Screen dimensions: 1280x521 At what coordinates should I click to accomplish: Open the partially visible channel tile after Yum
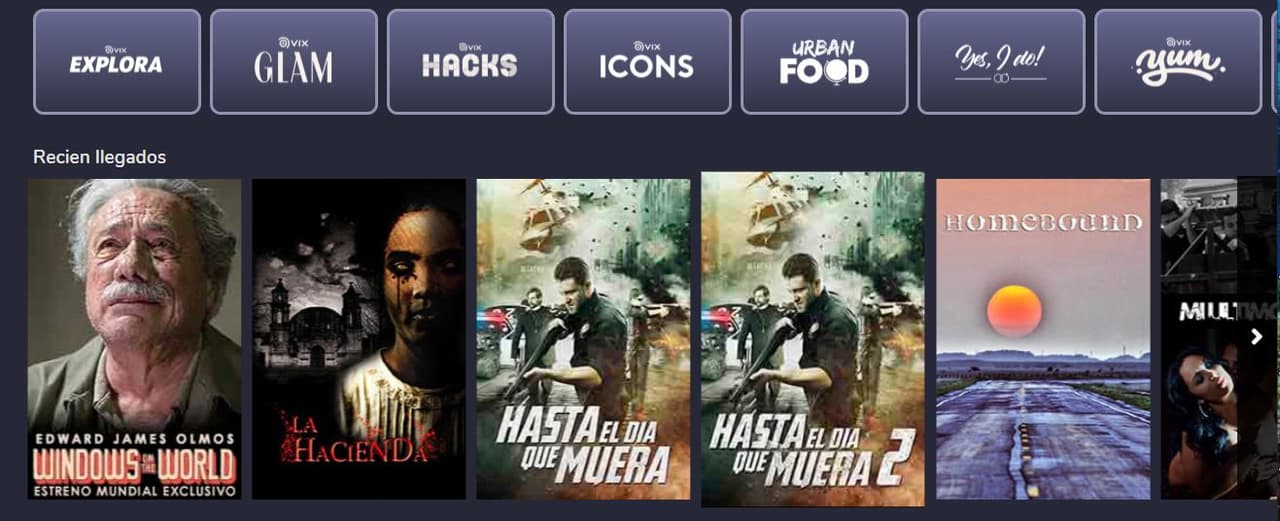1276,62
